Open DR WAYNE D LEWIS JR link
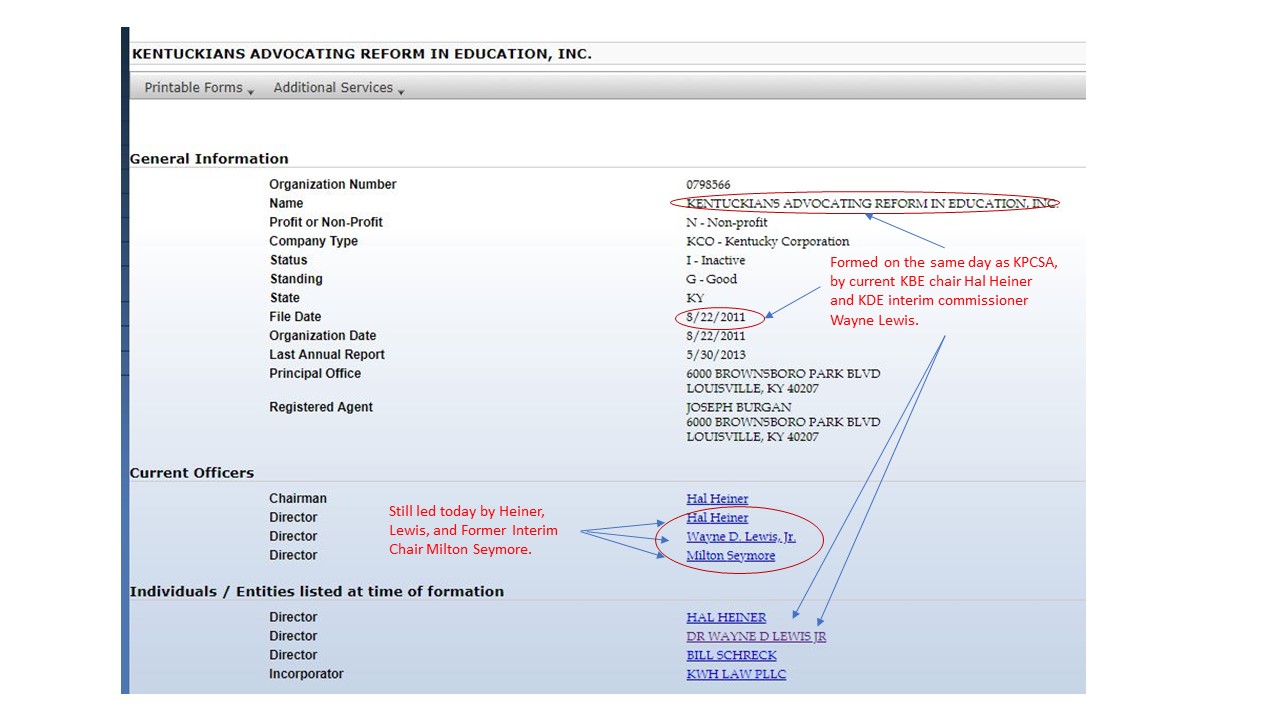This screenshot has width=1280, height=720. [x=756, y=637]
